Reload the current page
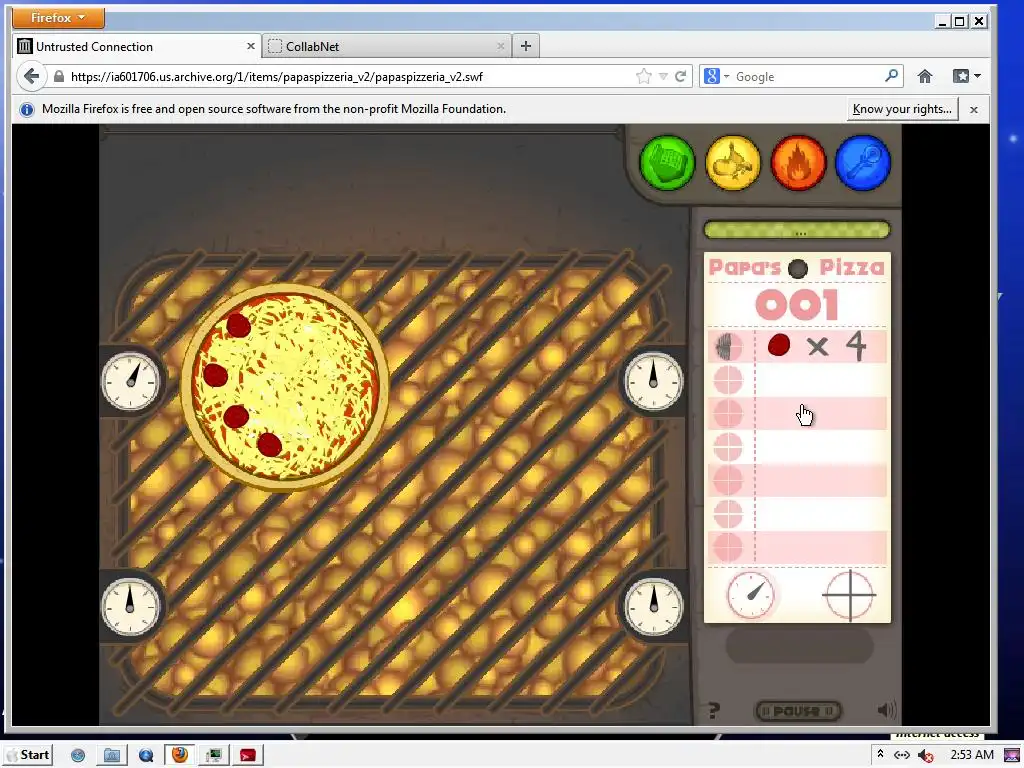Screen dimensions: 1024x768 [x=680, y=76]
